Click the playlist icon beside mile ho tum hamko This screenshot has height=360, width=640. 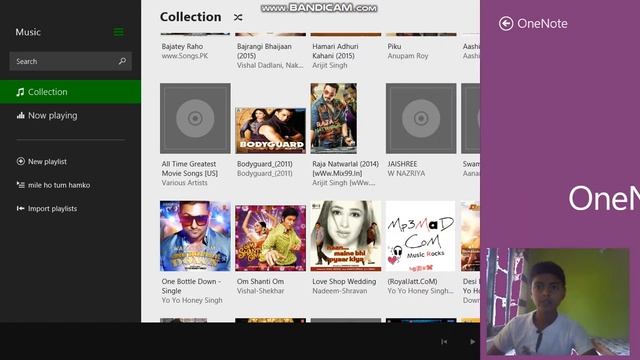click(x=20, y=185)
